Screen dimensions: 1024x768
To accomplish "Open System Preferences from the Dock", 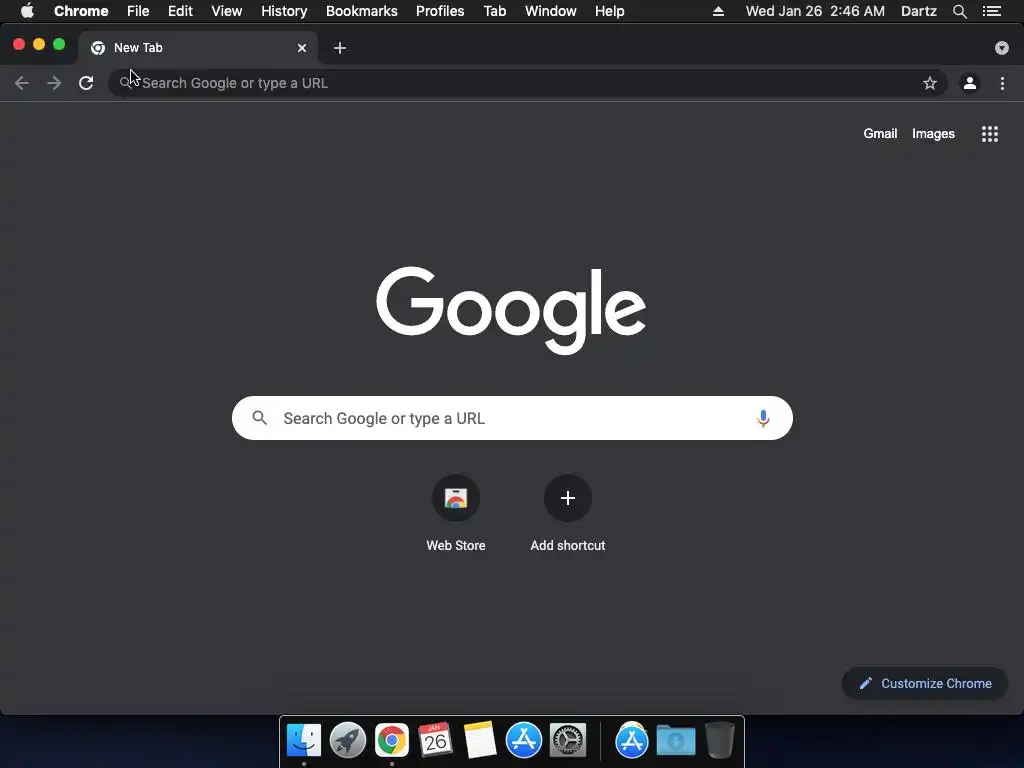I will tap(568, 740).
